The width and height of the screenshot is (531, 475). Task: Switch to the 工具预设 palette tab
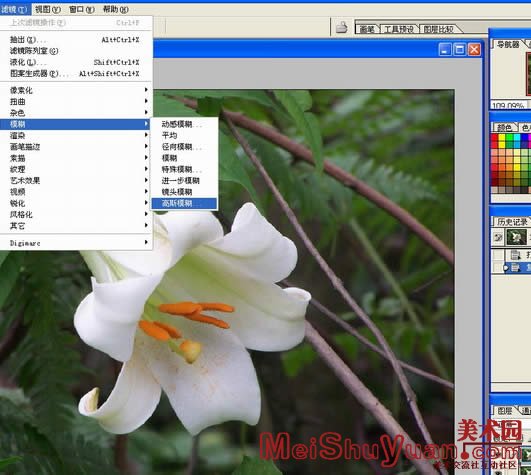(x=399, y=29)
